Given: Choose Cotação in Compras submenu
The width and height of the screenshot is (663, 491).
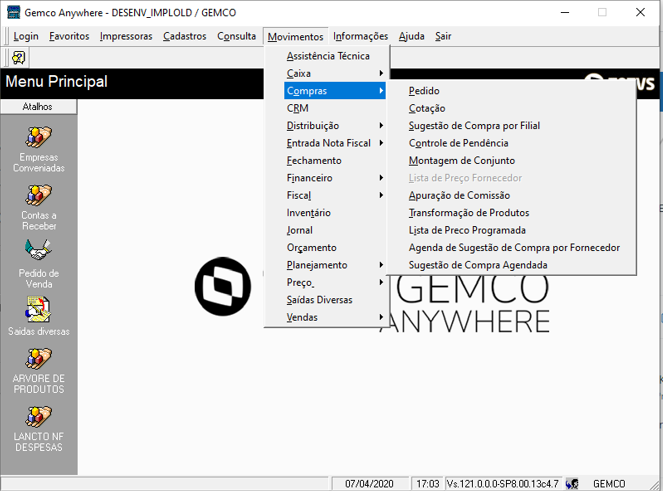Looking at the screenshot, I should (x=511, y=108).
